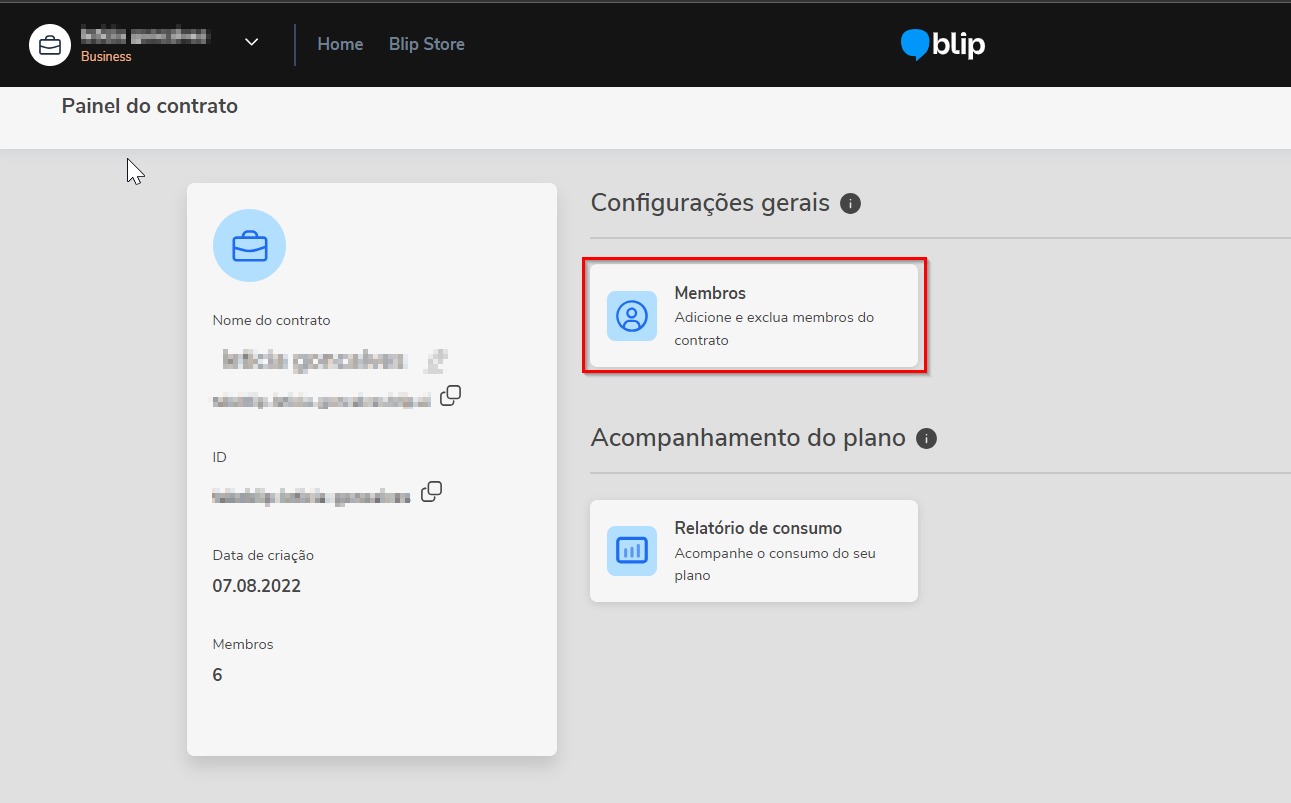The image size is (1291, 803).
Task: Open the Blip Store
Action: tap(426, 44)
